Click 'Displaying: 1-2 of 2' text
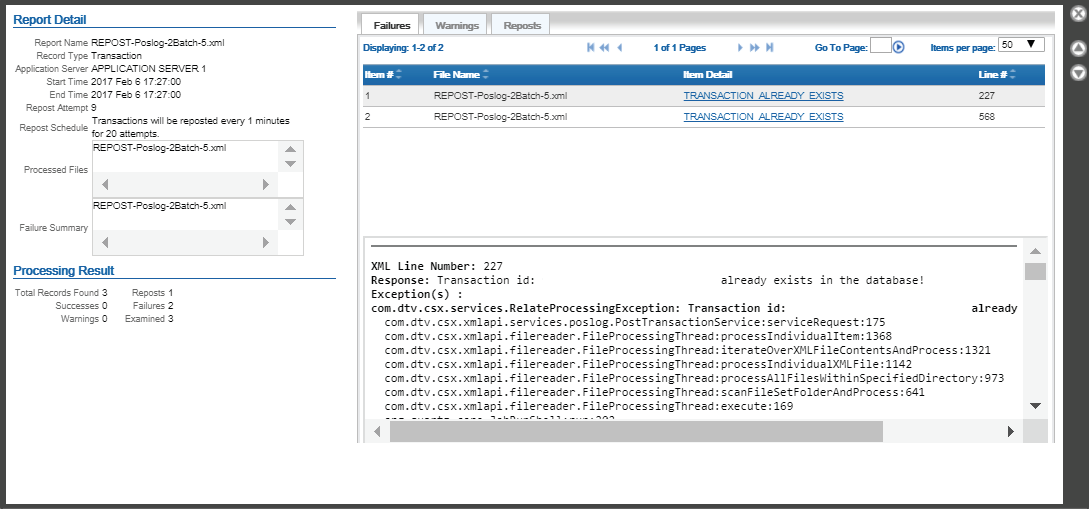Screen dimensions: 1089x509 (x=403, y=48)
